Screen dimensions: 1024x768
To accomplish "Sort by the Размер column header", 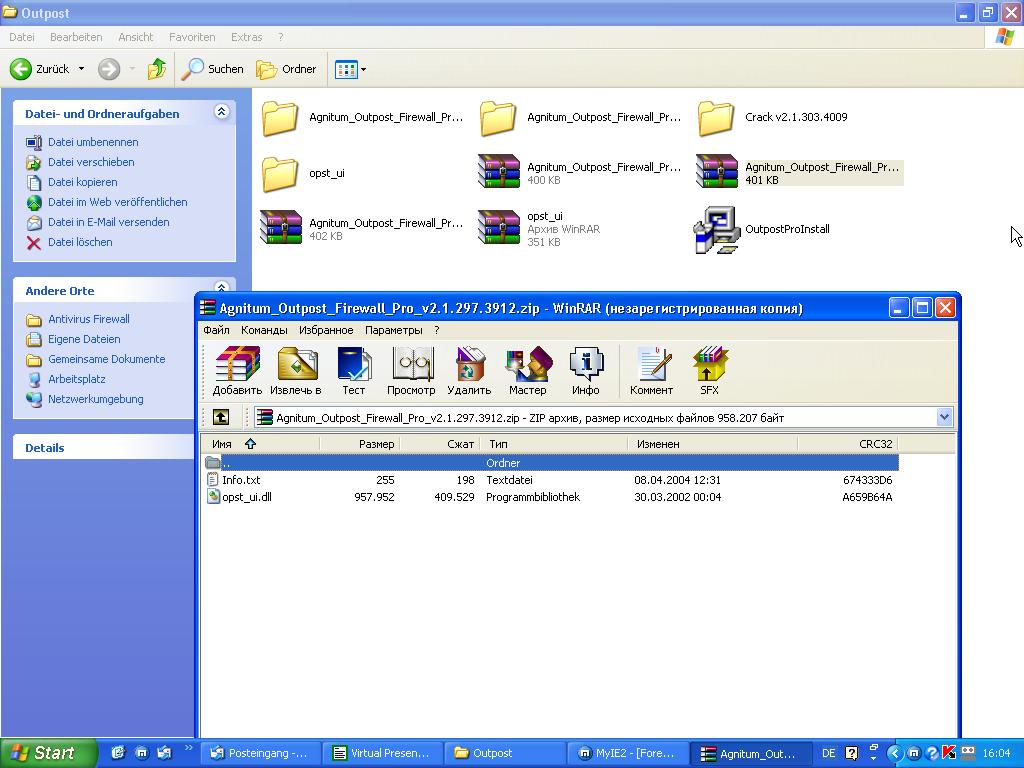I will (x=360, y=444).
